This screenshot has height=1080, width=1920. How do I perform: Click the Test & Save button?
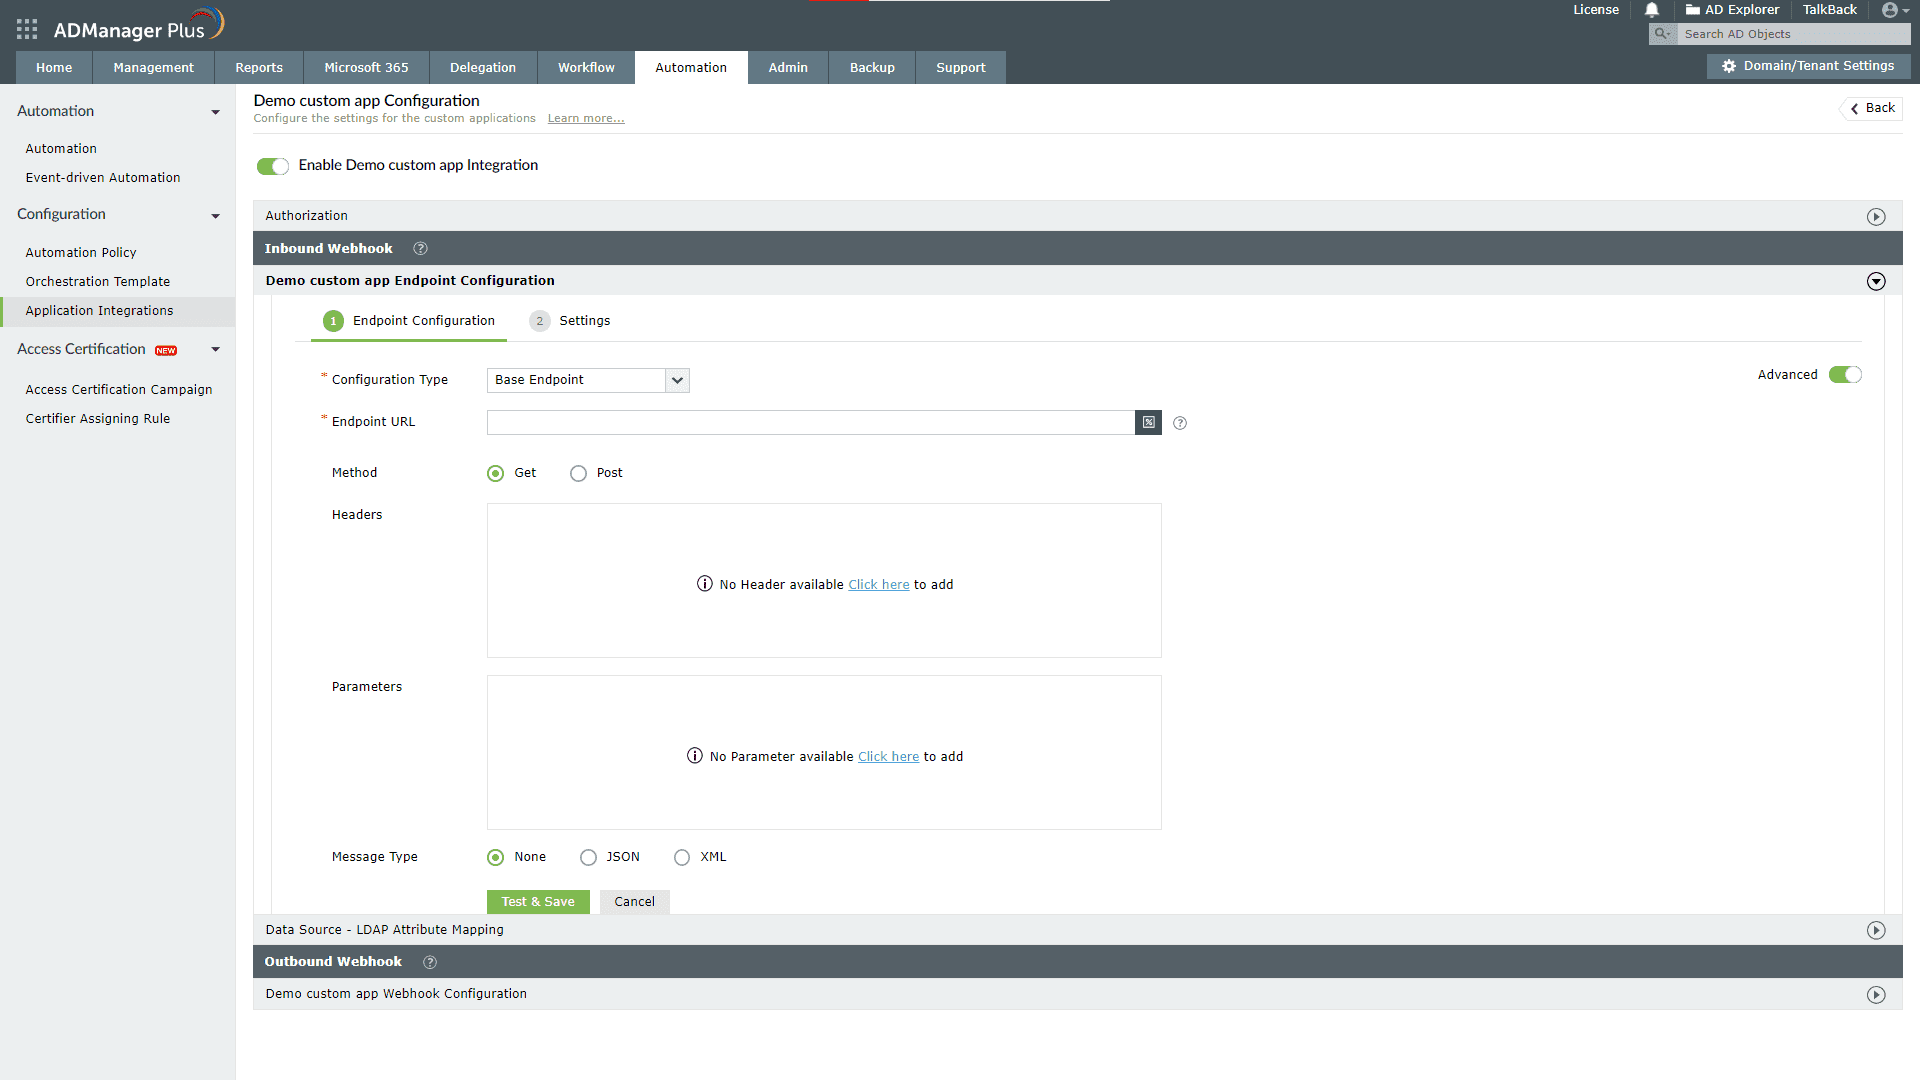point(538,901)
